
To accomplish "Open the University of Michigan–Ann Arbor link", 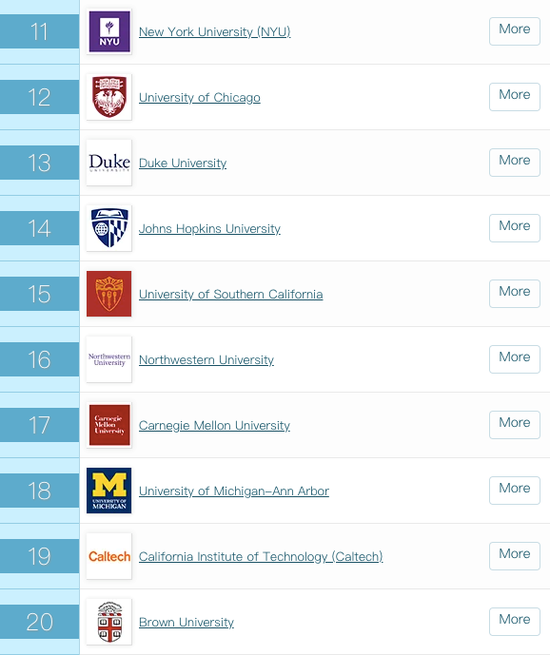I will tap(234, 491).
